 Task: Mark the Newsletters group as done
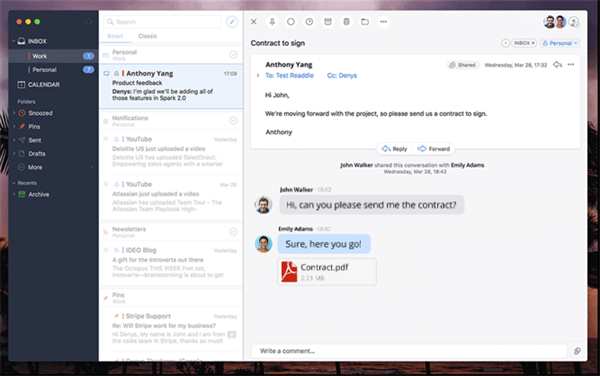coord(233,231)
